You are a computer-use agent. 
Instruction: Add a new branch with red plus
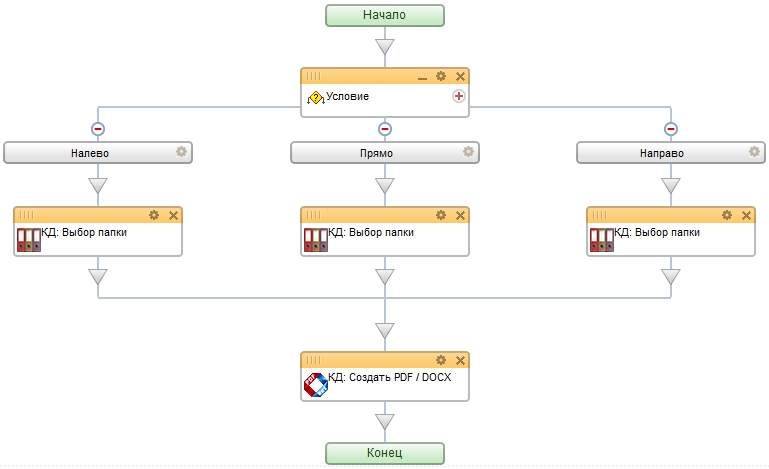459,96
